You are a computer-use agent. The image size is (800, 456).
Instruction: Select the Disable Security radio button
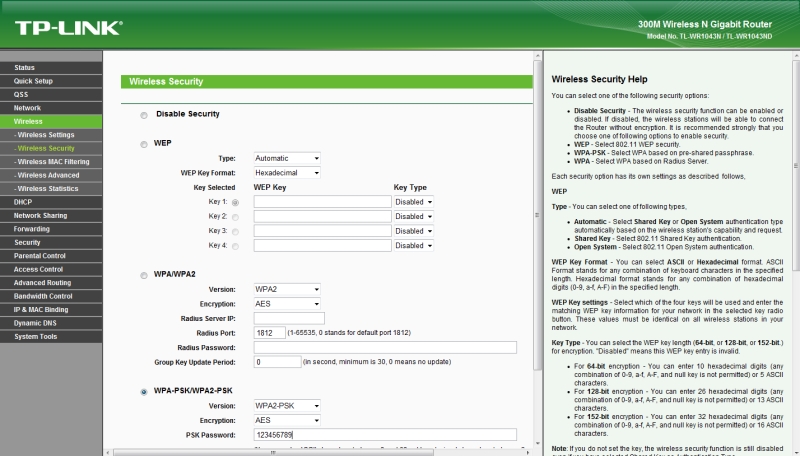click(144, 115)
